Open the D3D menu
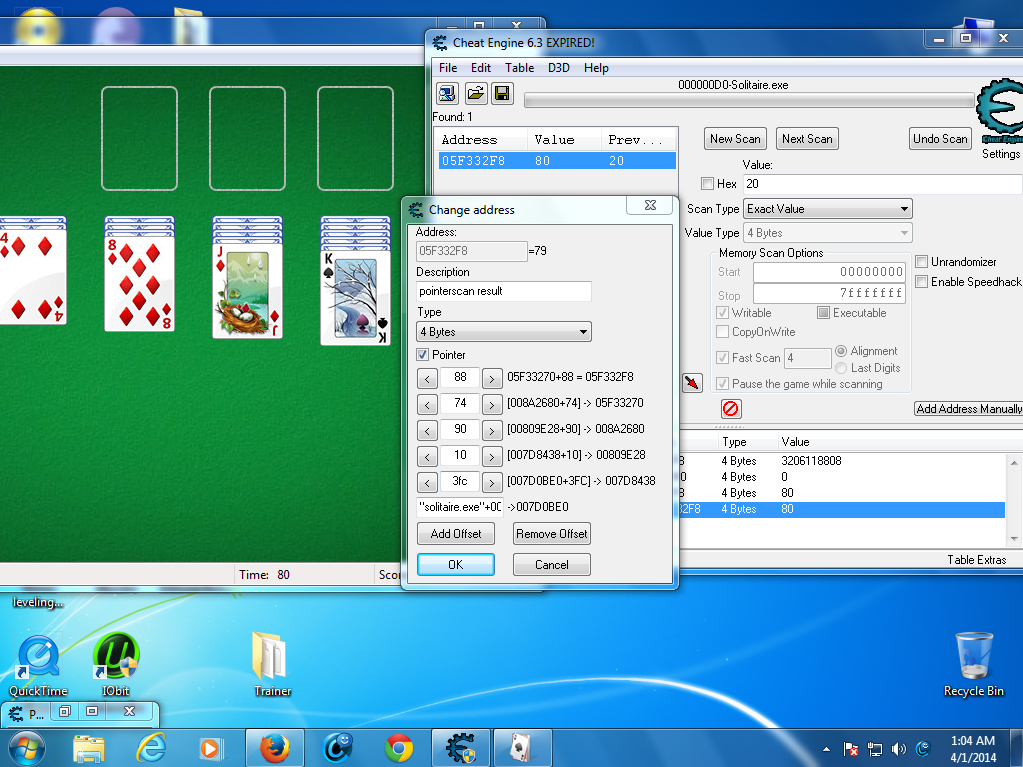Image resolution: width=1023 pixels, height=767 pixels. [x=558, y=68]
